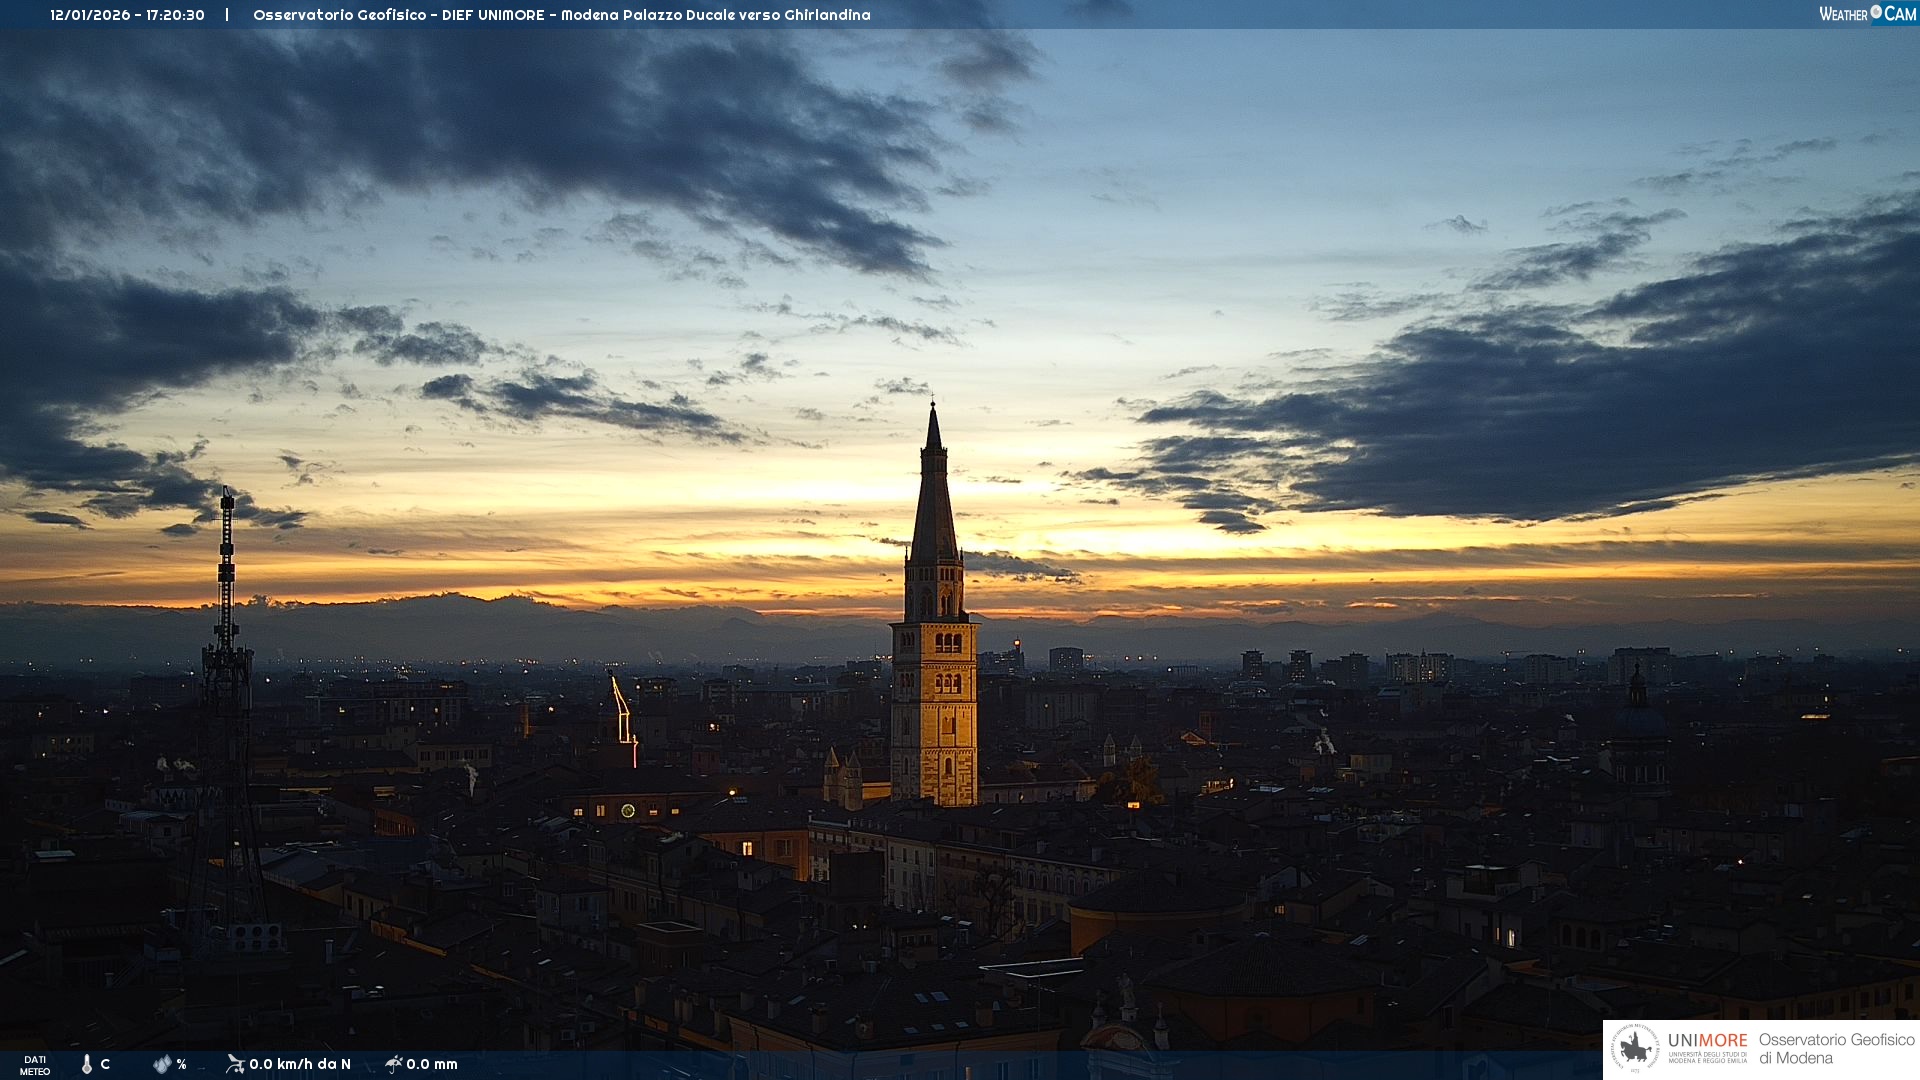1920x1080 pixels.
Task: Click the DATI METEO label
Action: point(35,1065)
